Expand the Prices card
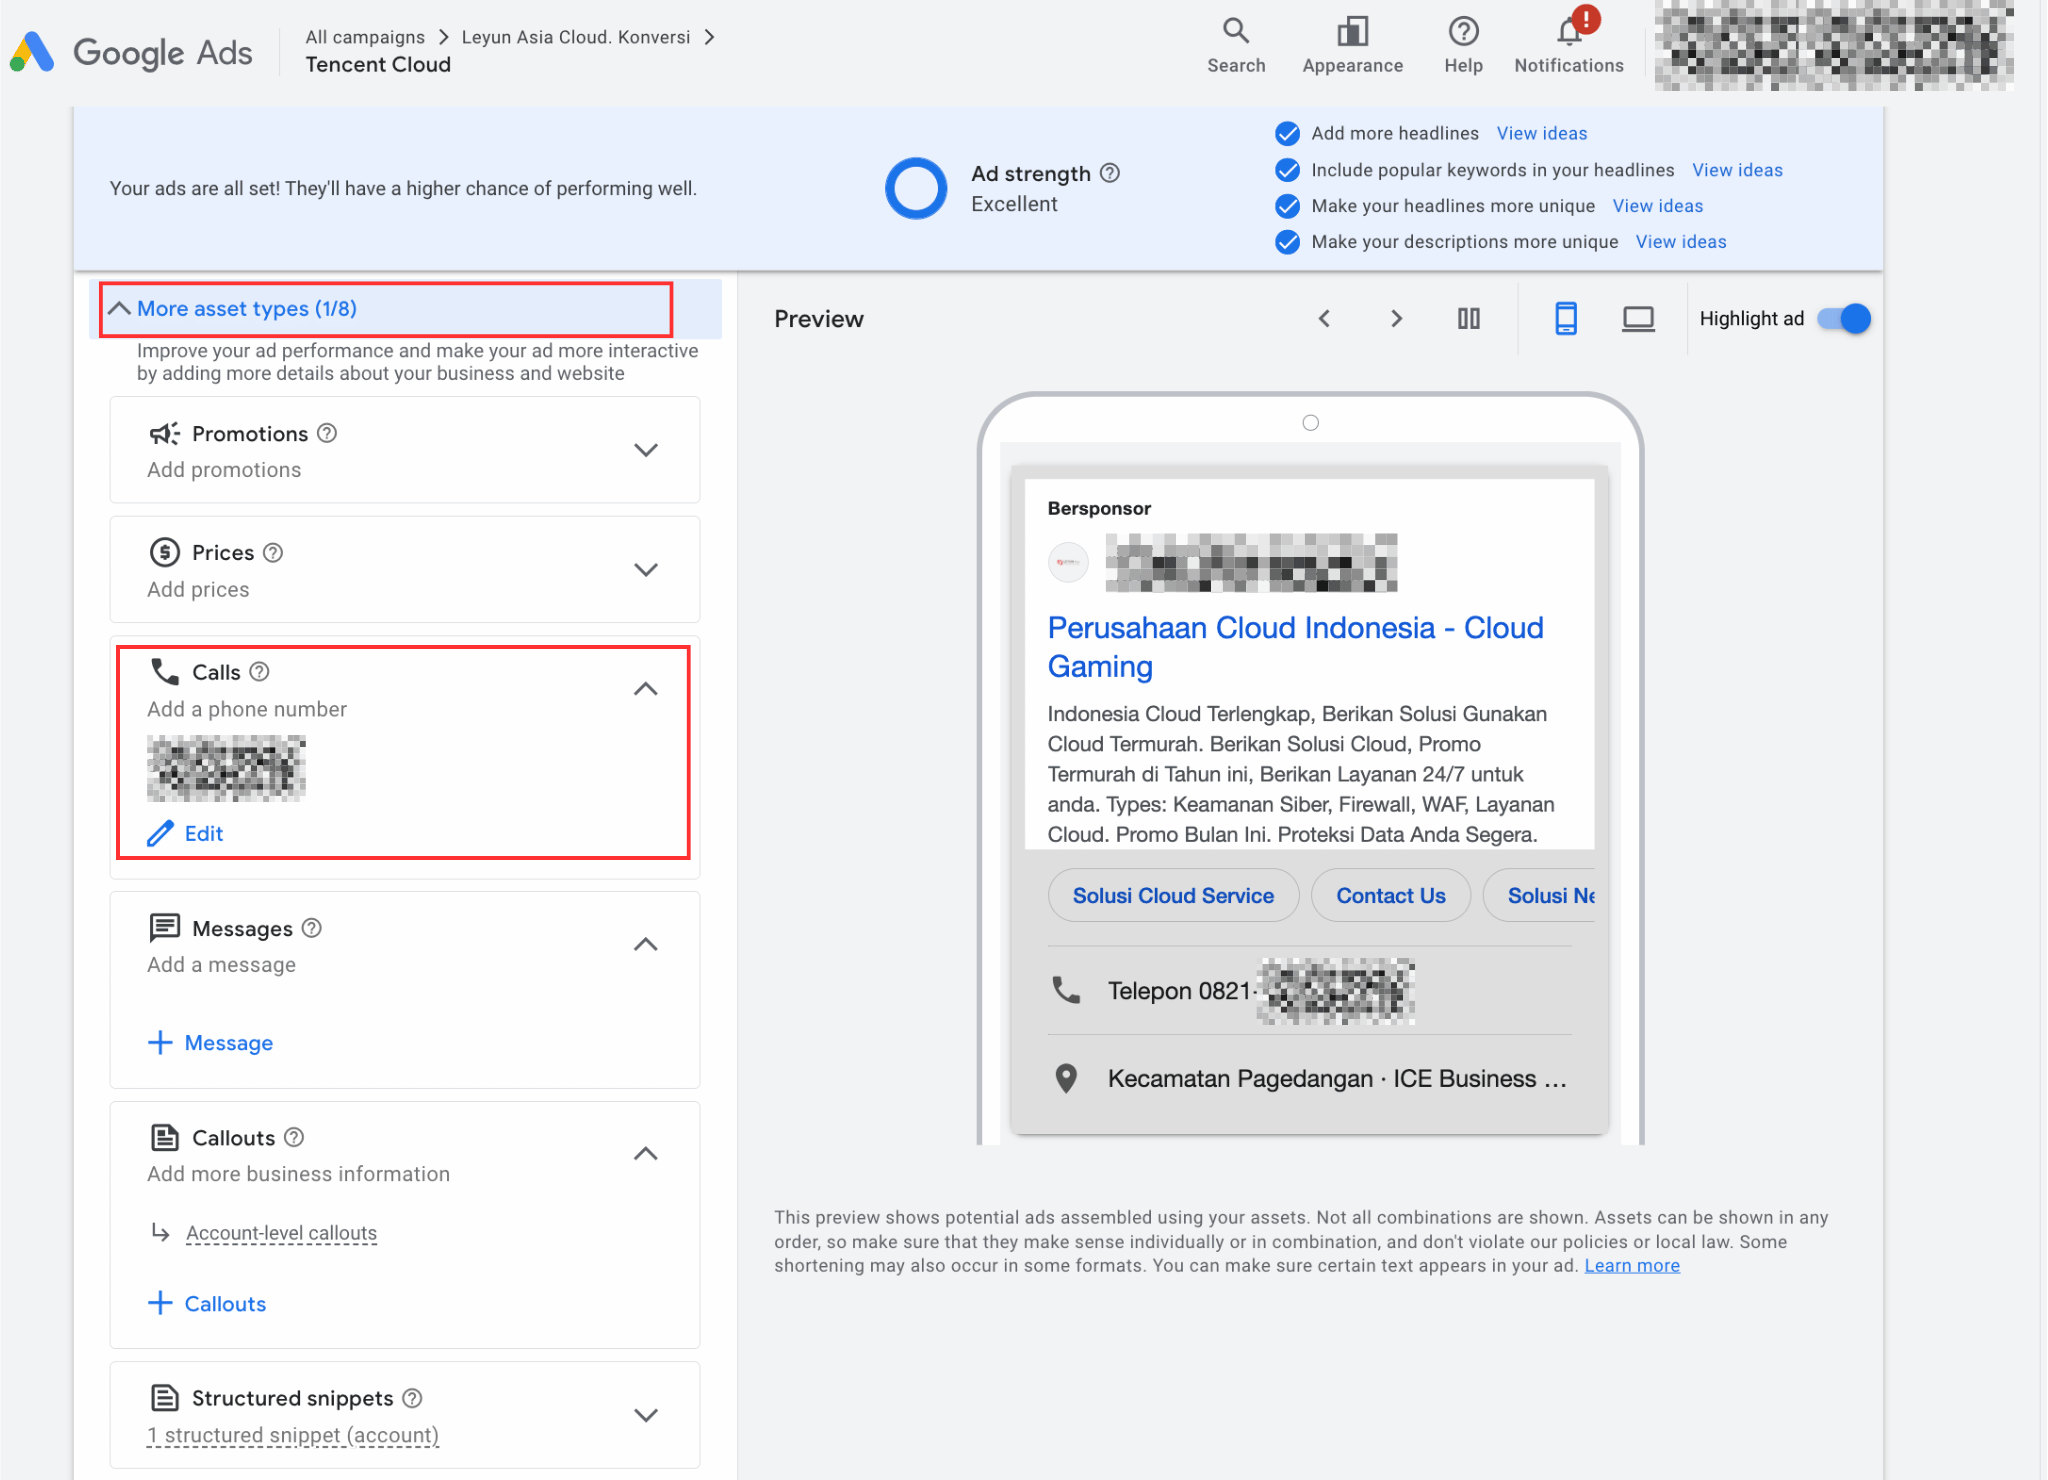2048x1480 pixels. [x=646, y=570]
